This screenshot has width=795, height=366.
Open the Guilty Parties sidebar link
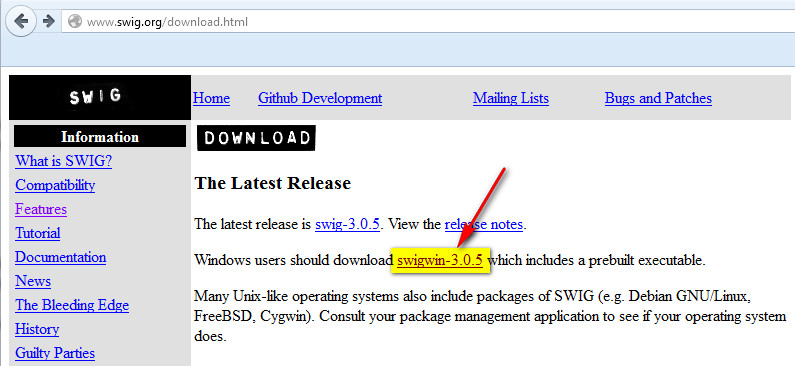[55, 353]
